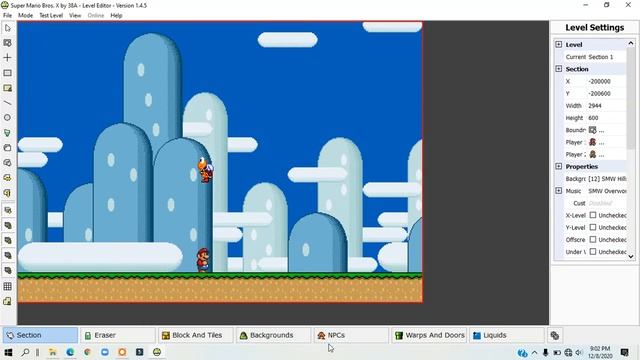
Task: Open the unlabeled tool button after Liquids
Action: [x=554, y=336]
